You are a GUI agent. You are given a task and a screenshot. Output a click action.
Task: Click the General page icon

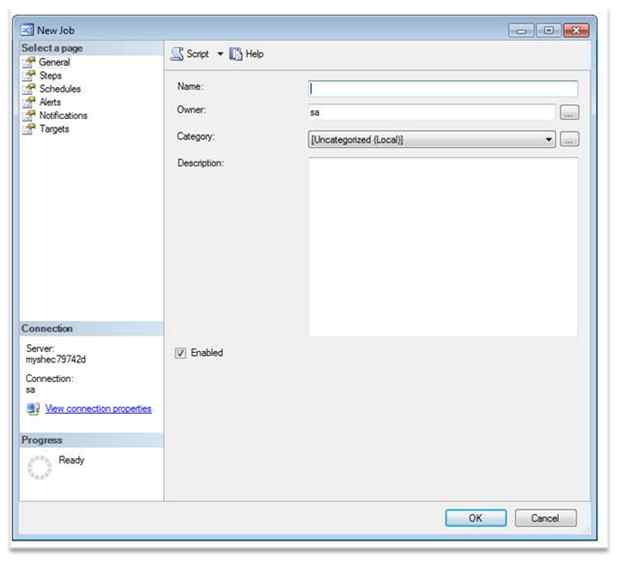coord(29,62)
